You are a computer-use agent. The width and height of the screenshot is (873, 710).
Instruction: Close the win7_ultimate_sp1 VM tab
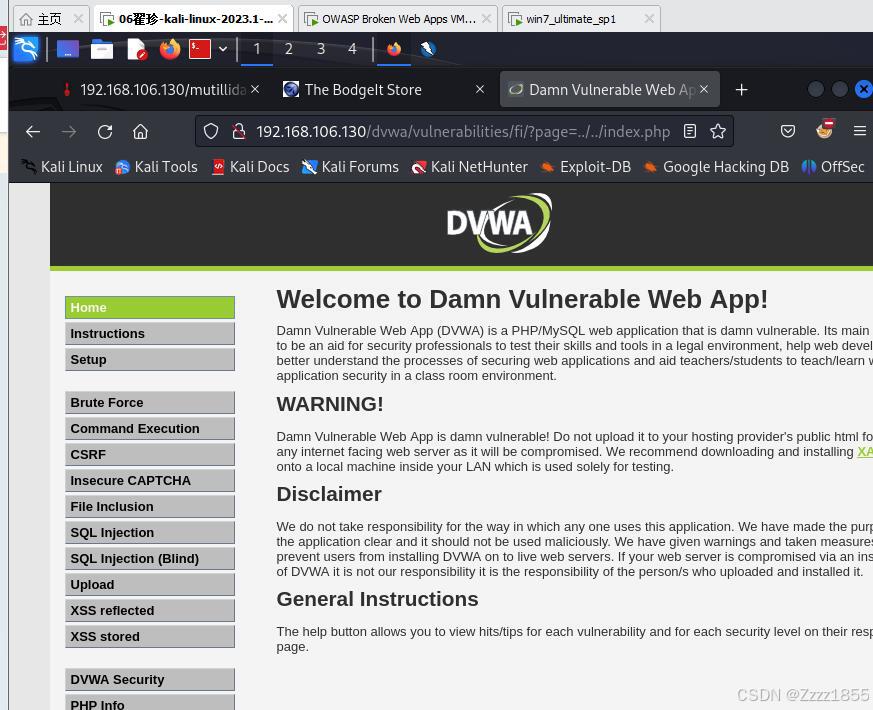pyautogui.click(x=649, y=19)
